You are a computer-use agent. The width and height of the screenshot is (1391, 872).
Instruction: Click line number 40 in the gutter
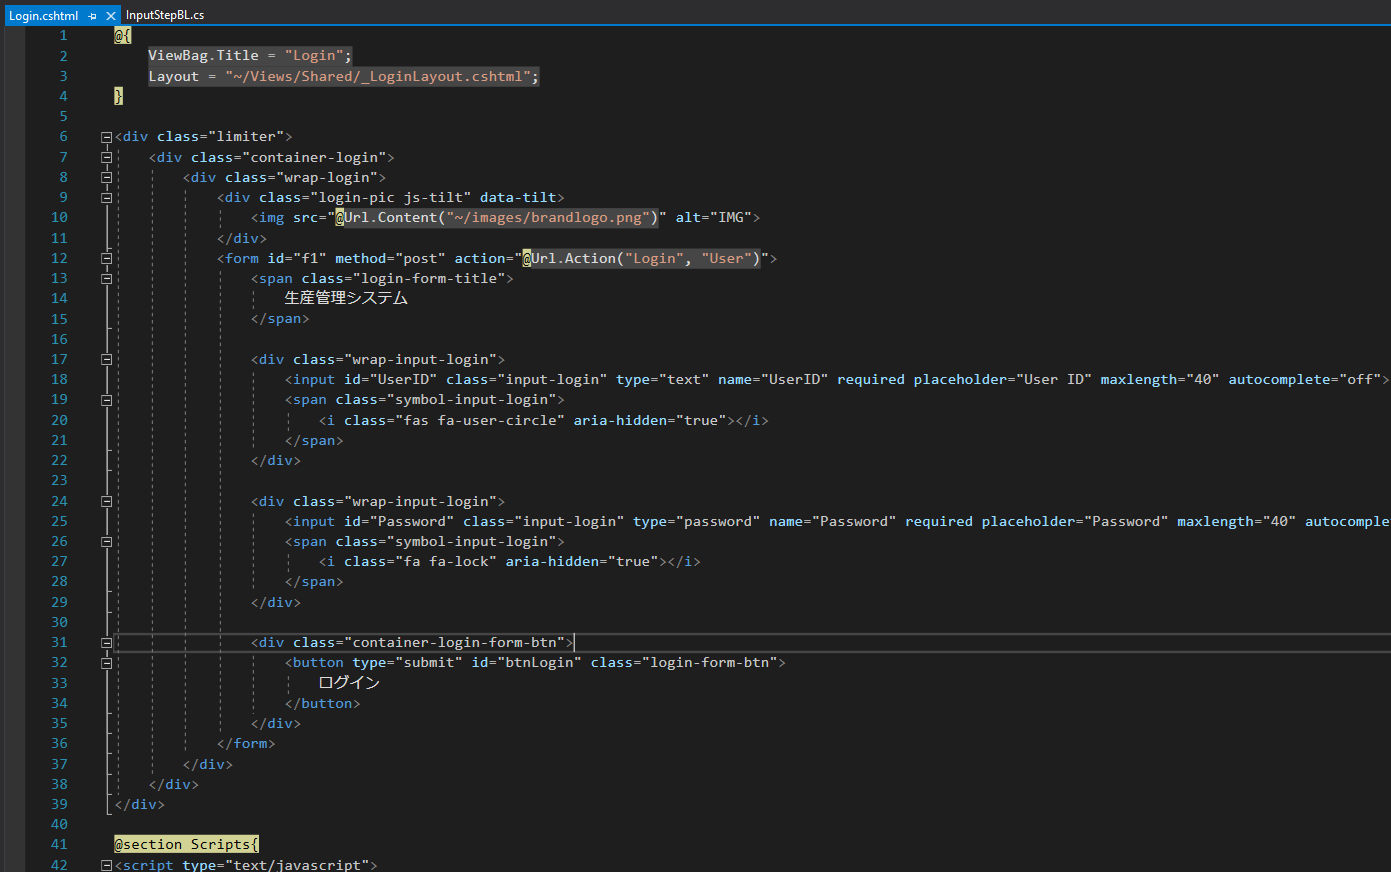(59, 824)
